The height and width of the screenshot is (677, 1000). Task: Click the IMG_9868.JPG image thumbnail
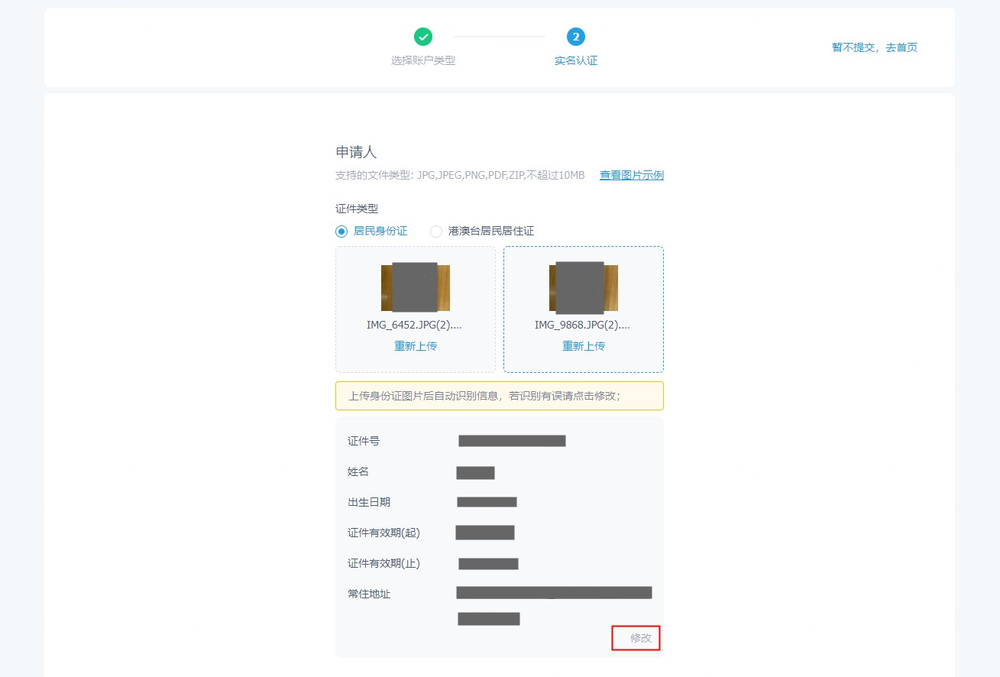pos(583,287)
